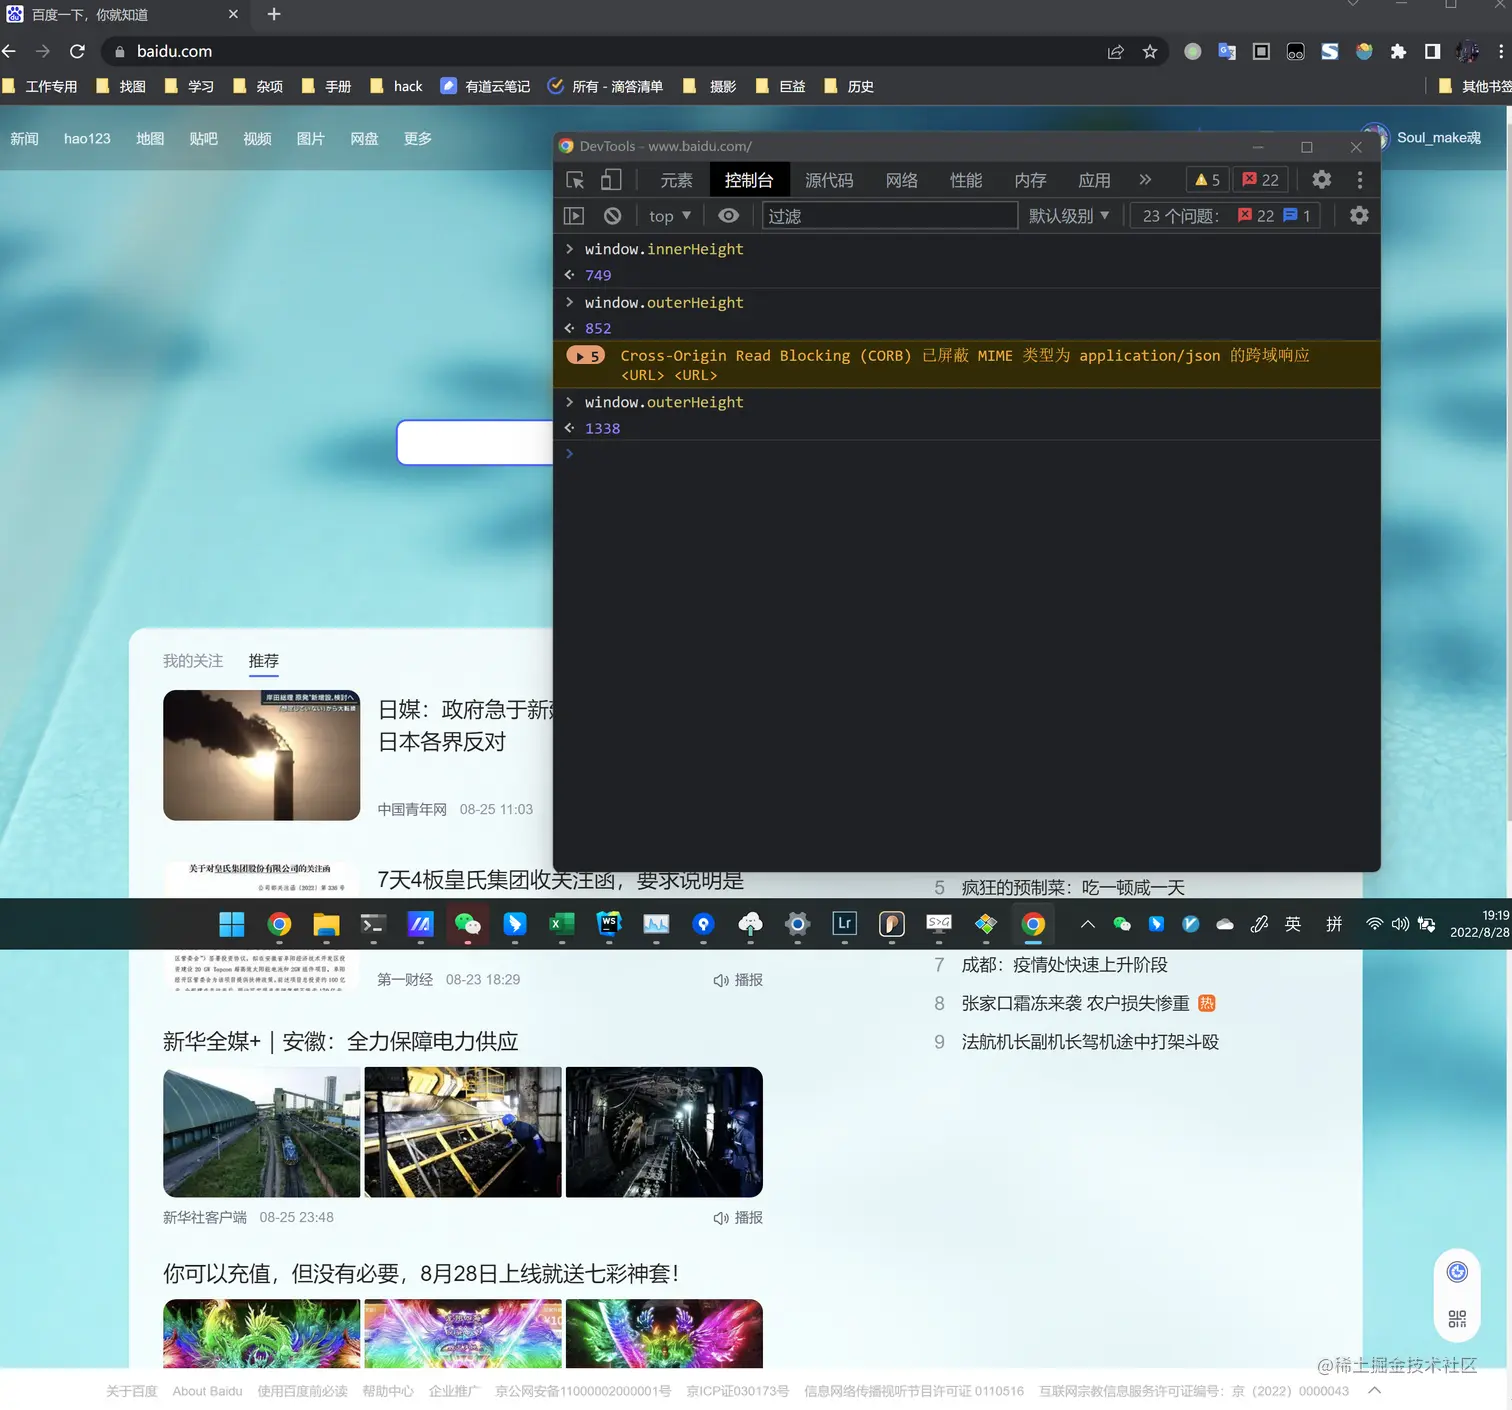Image resolution: width=1512 pixels, height=1410 pixels.
Task: Expand the 更多 menu on Baidu
Action: pyautogui.click(x=418, y=139)
